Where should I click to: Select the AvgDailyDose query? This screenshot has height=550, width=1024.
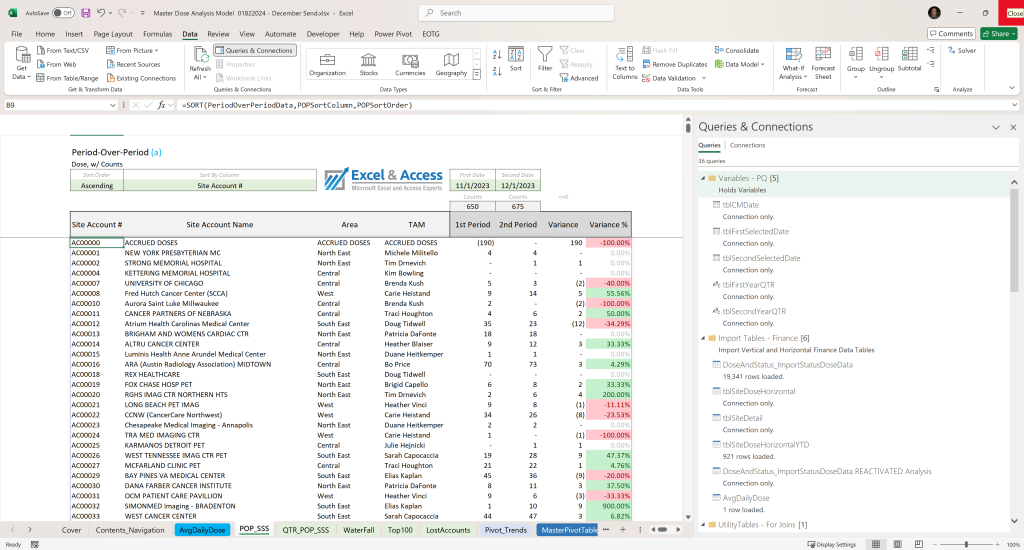coord(746,498)
